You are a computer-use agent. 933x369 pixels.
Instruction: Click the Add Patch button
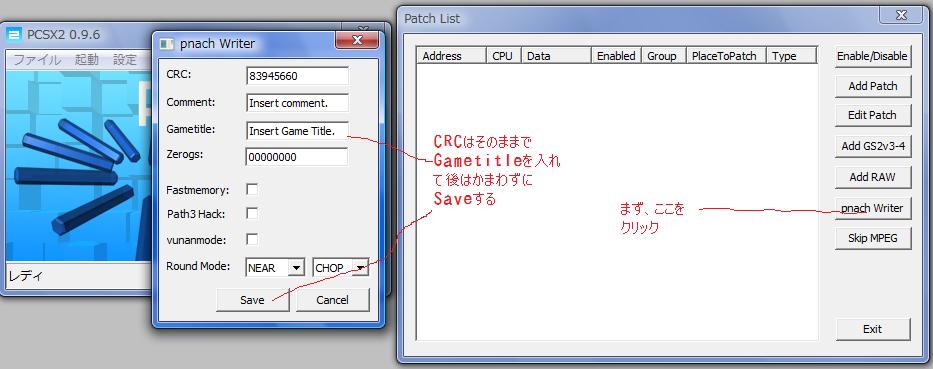pos(872,86)
